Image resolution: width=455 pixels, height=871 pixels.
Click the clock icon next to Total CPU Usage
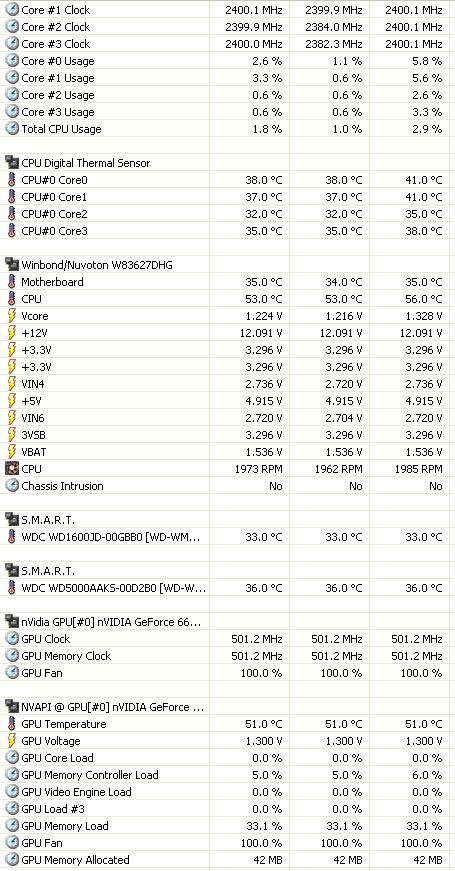click(x=12, y=129)
